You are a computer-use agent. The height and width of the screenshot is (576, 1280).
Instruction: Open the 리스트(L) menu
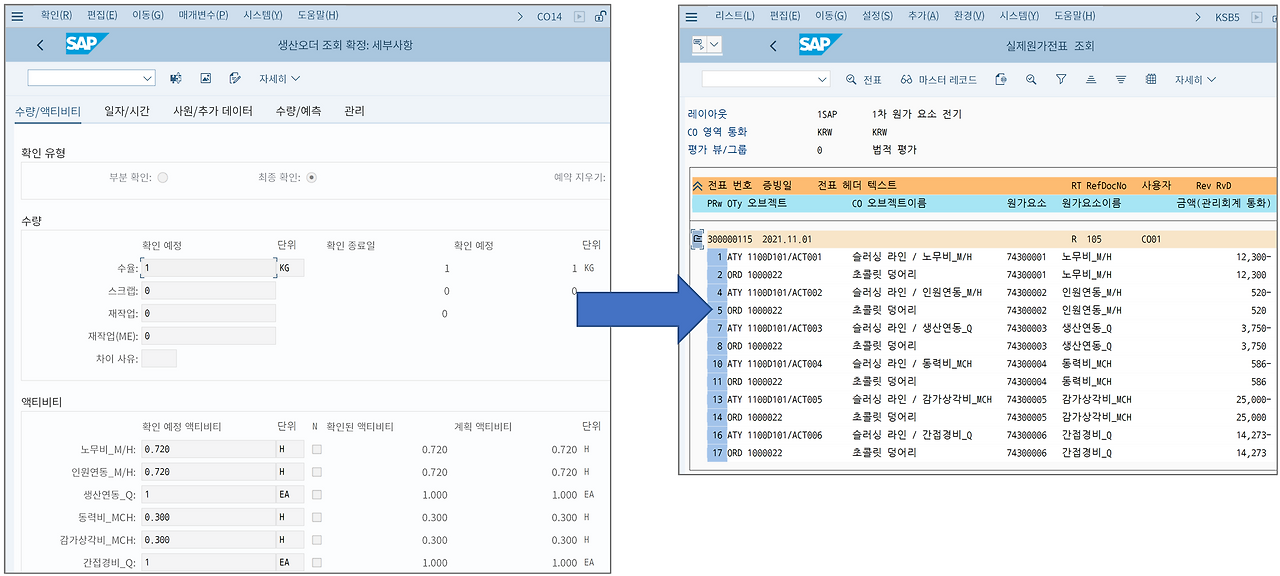[737, 16]
